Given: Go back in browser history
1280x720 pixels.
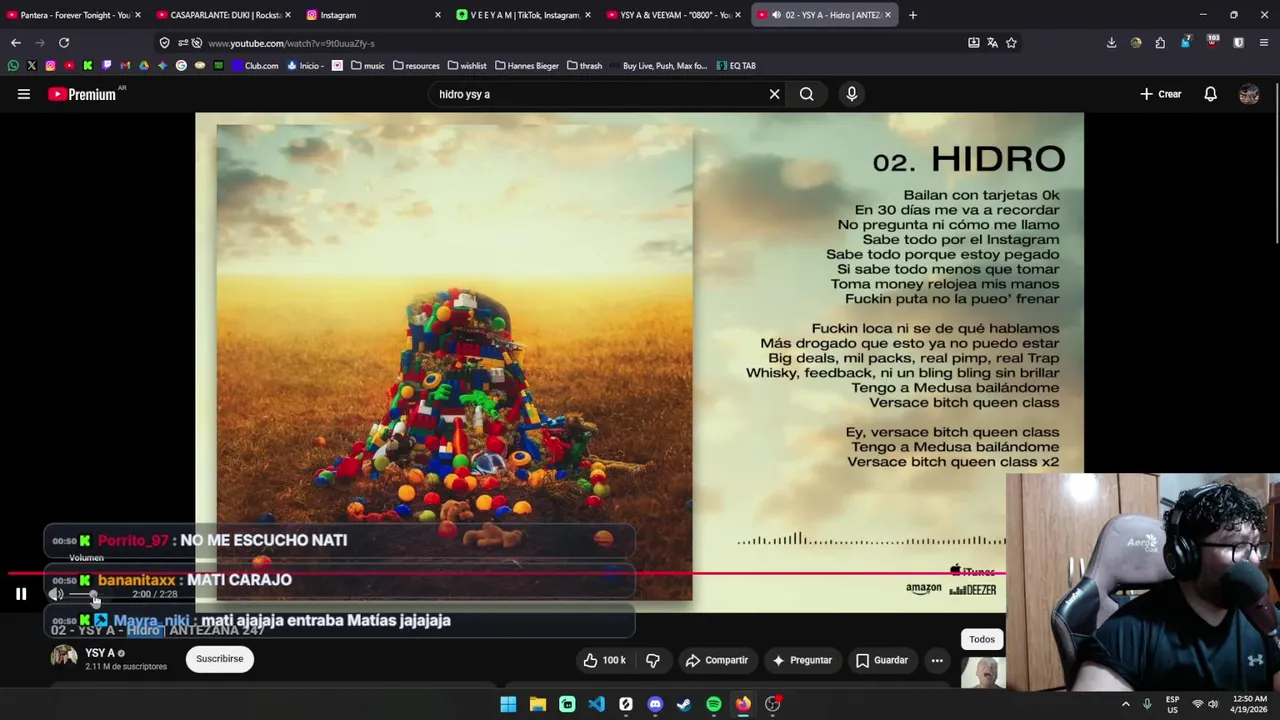Looking at the screenshot, I should pyautogui.click(x=16, y=43).
